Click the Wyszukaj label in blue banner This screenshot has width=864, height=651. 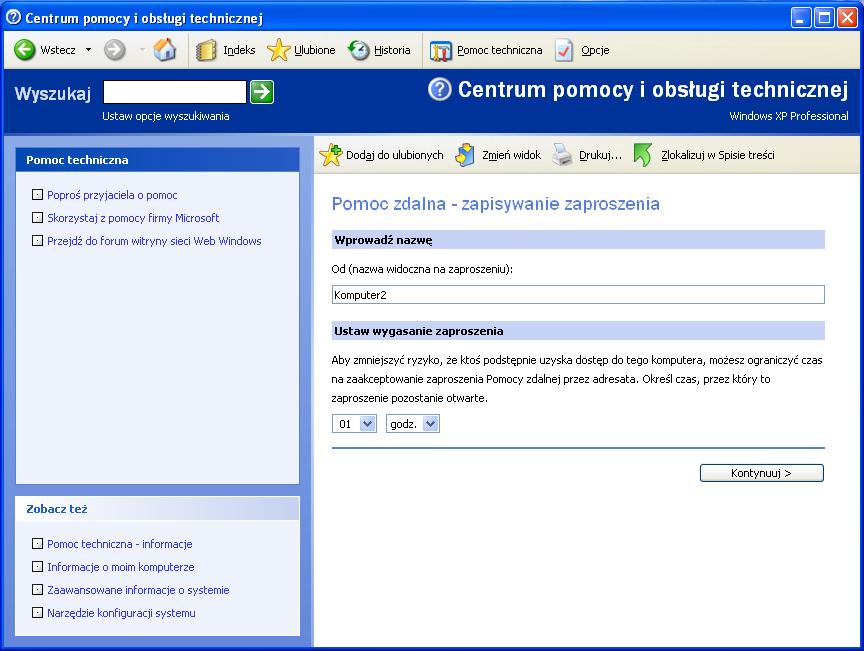(x=53, y=93)
